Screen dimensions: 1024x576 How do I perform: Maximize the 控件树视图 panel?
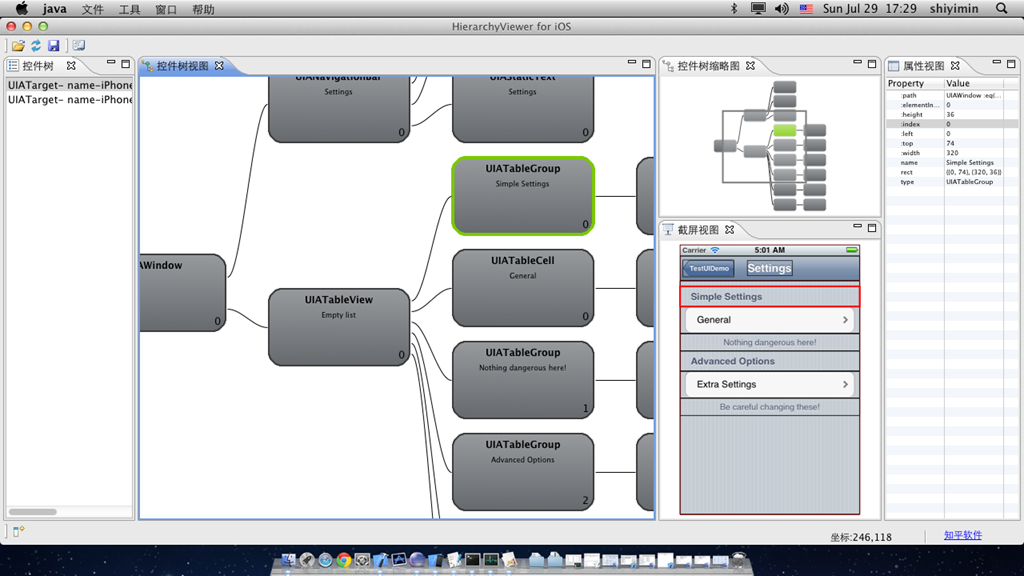coord(647,64)
